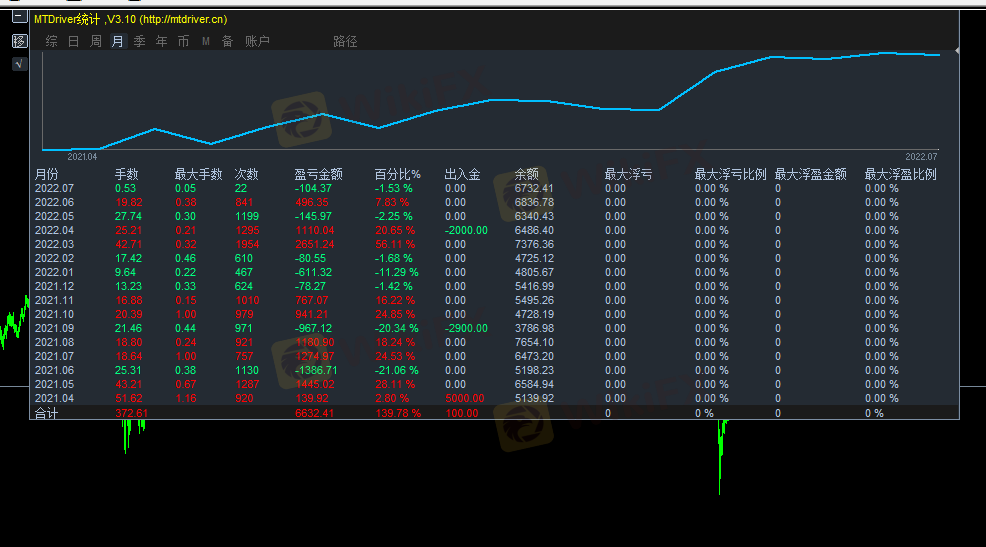986x547 pixels.
Task: Click the 合计 totals row label
Action: click(47, 413)
